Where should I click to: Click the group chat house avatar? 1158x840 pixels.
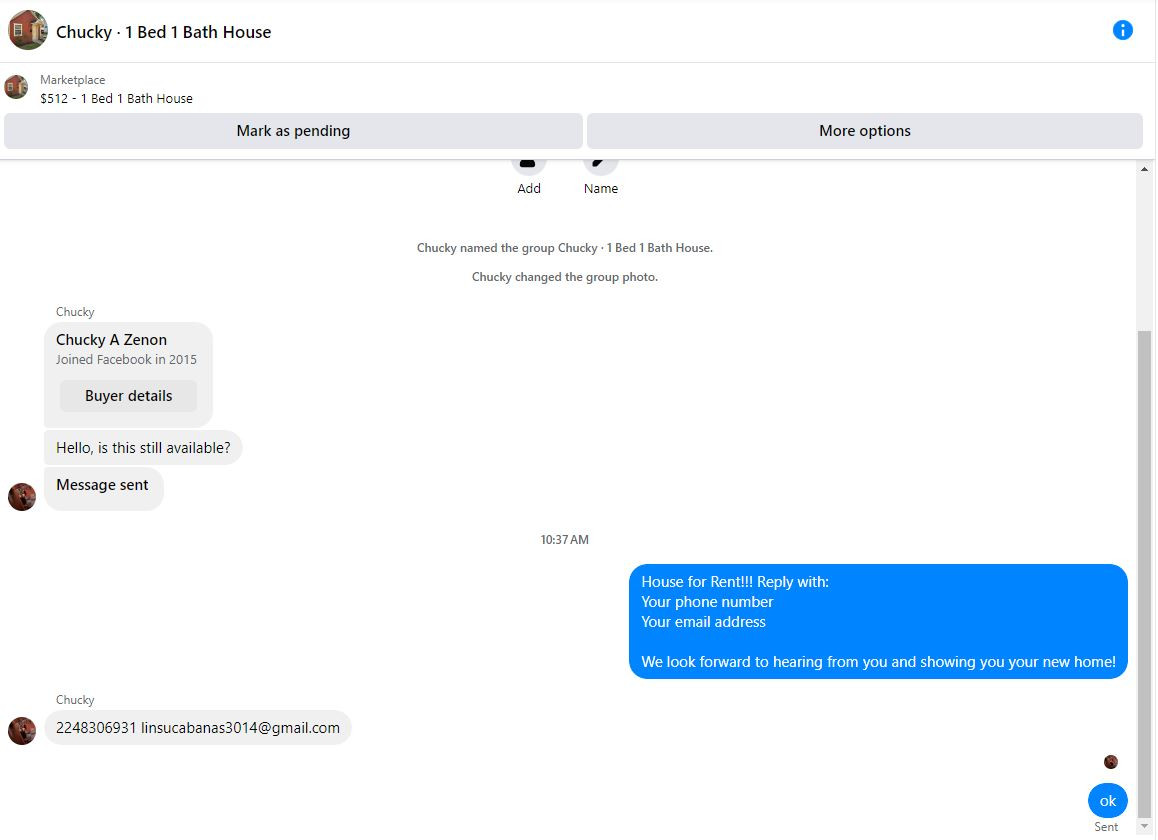pyautogui.click(x=28, y=30)
